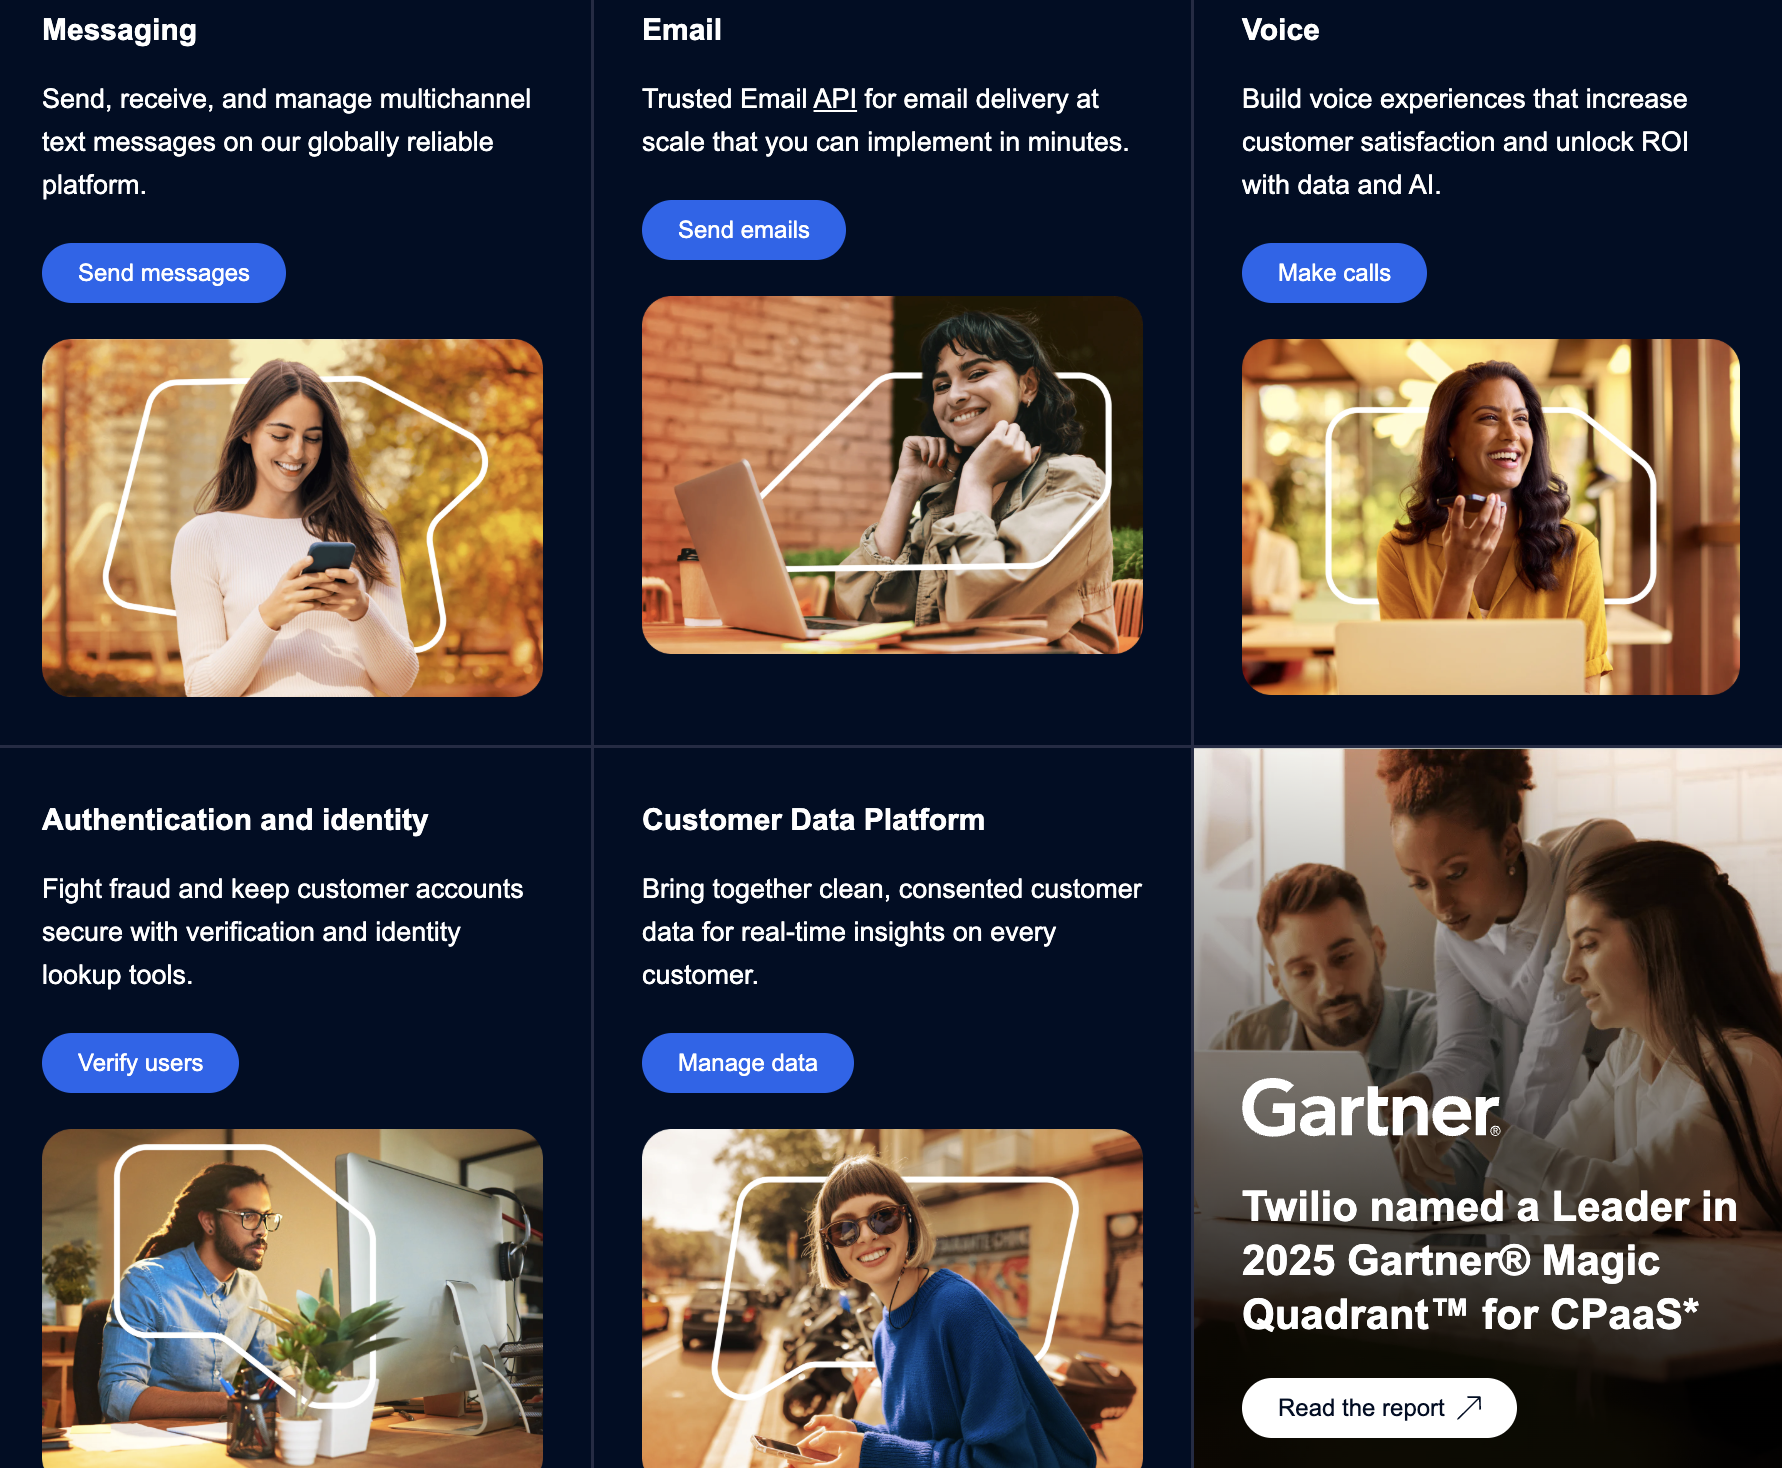
Task: Select the Customer Data Platform heading
Action: [813, 820]
